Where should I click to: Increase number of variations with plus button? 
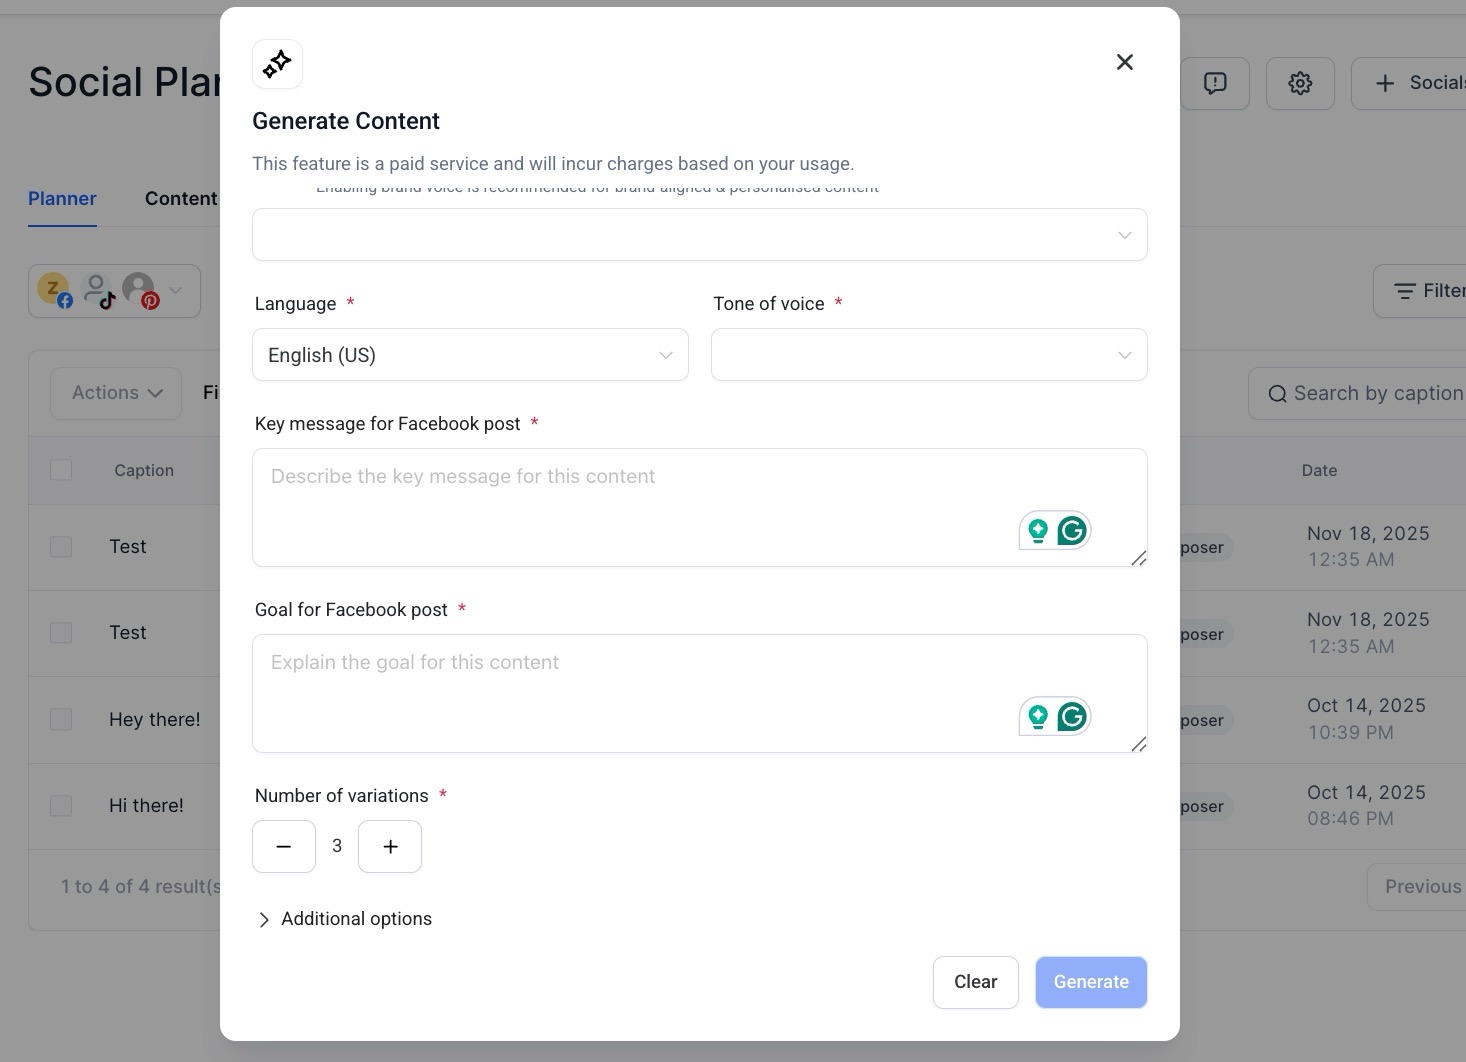tap(390, 847)
